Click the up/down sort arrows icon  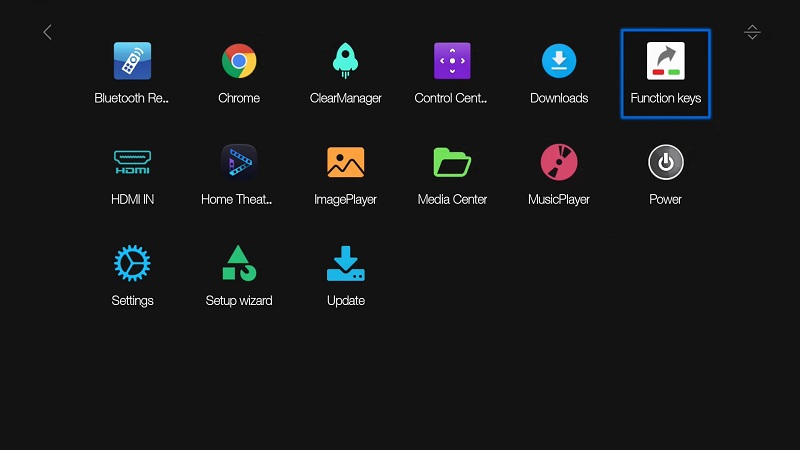[x=752, y=32]
